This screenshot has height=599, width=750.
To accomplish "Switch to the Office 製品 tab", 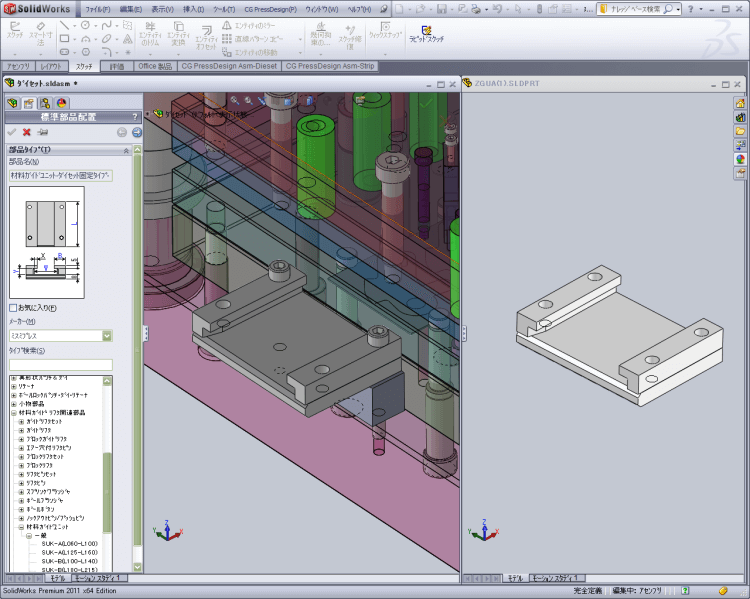I will click(x=154, y=66).
